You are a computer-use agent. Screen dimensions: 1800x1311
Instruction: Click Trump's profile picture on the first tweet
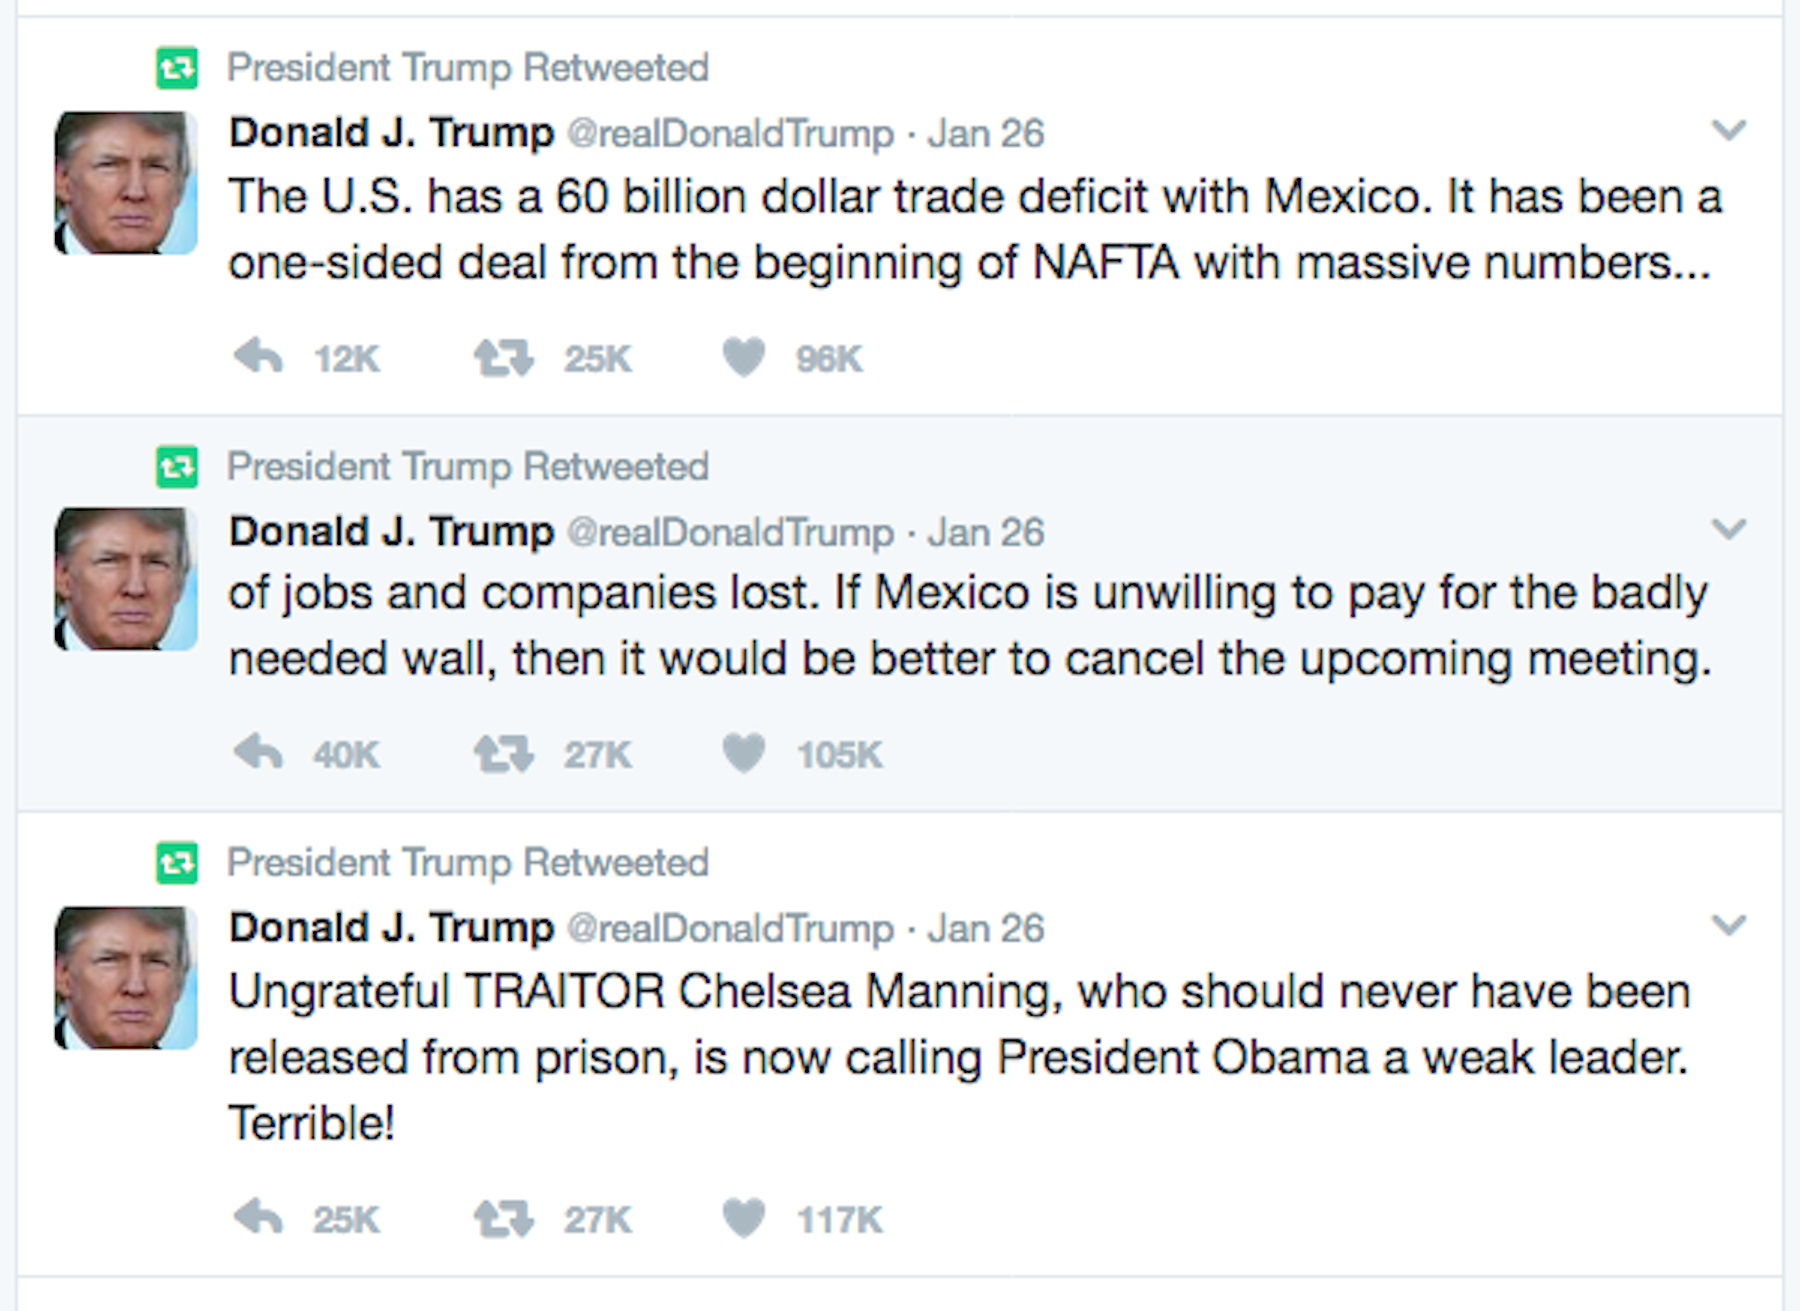coord(123,183)
